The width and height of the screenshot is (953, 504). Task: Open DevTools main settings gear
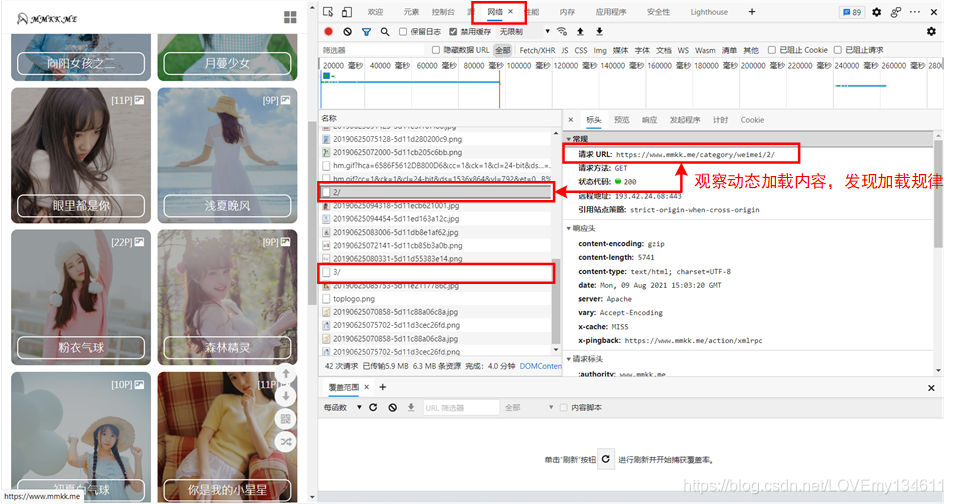coord(876,12)
